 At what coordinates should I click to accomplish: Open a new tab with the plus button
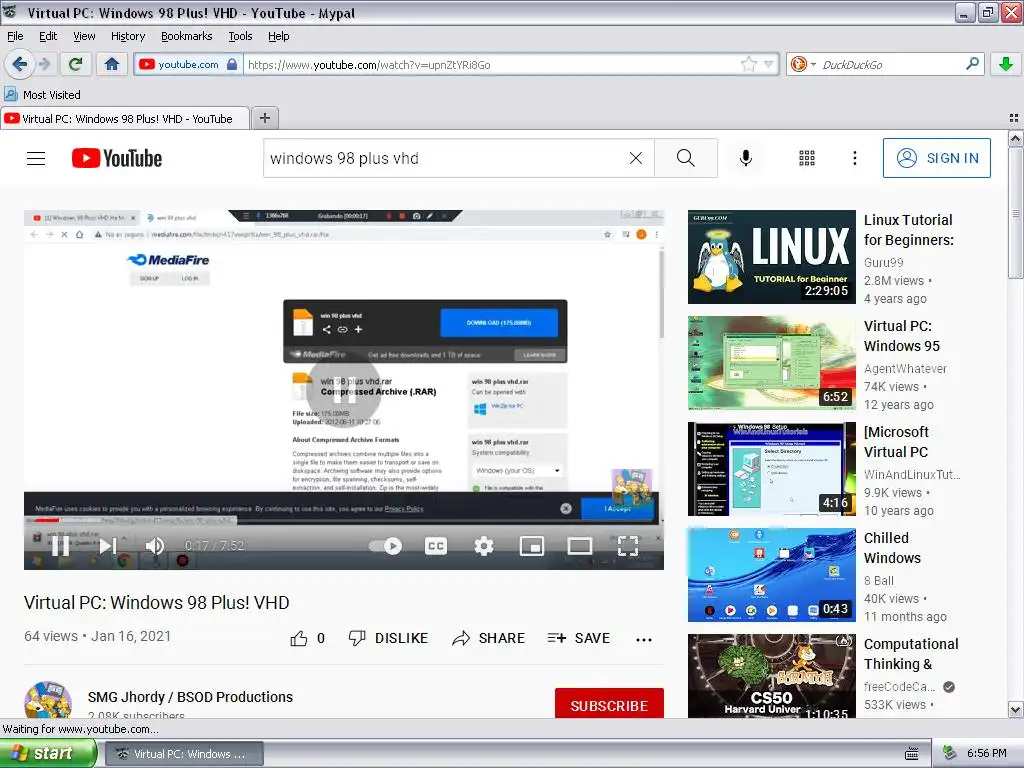coord(264,118)
